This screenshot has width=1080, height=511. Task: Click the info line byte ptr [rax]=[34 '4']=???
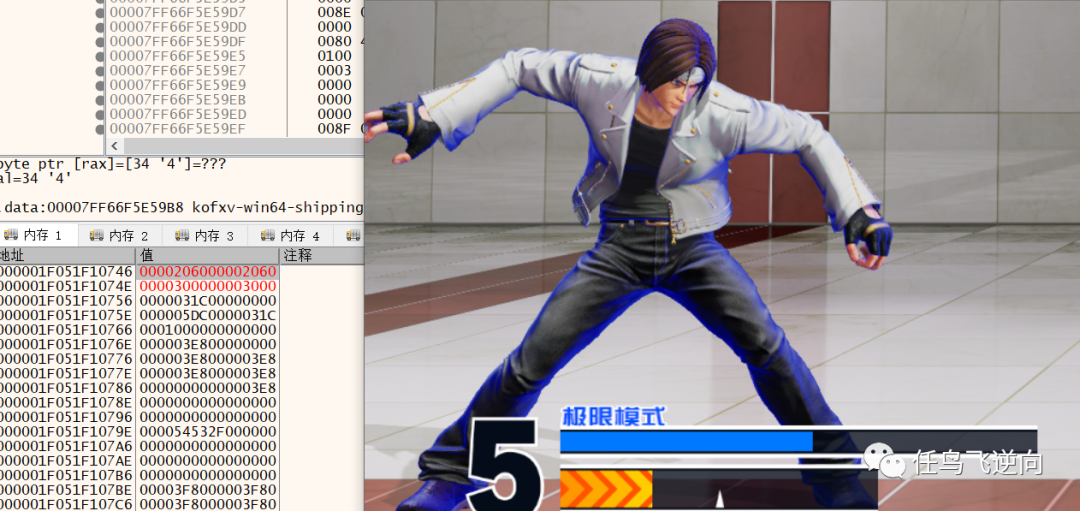pyautogui.click(x=113, y=165)
